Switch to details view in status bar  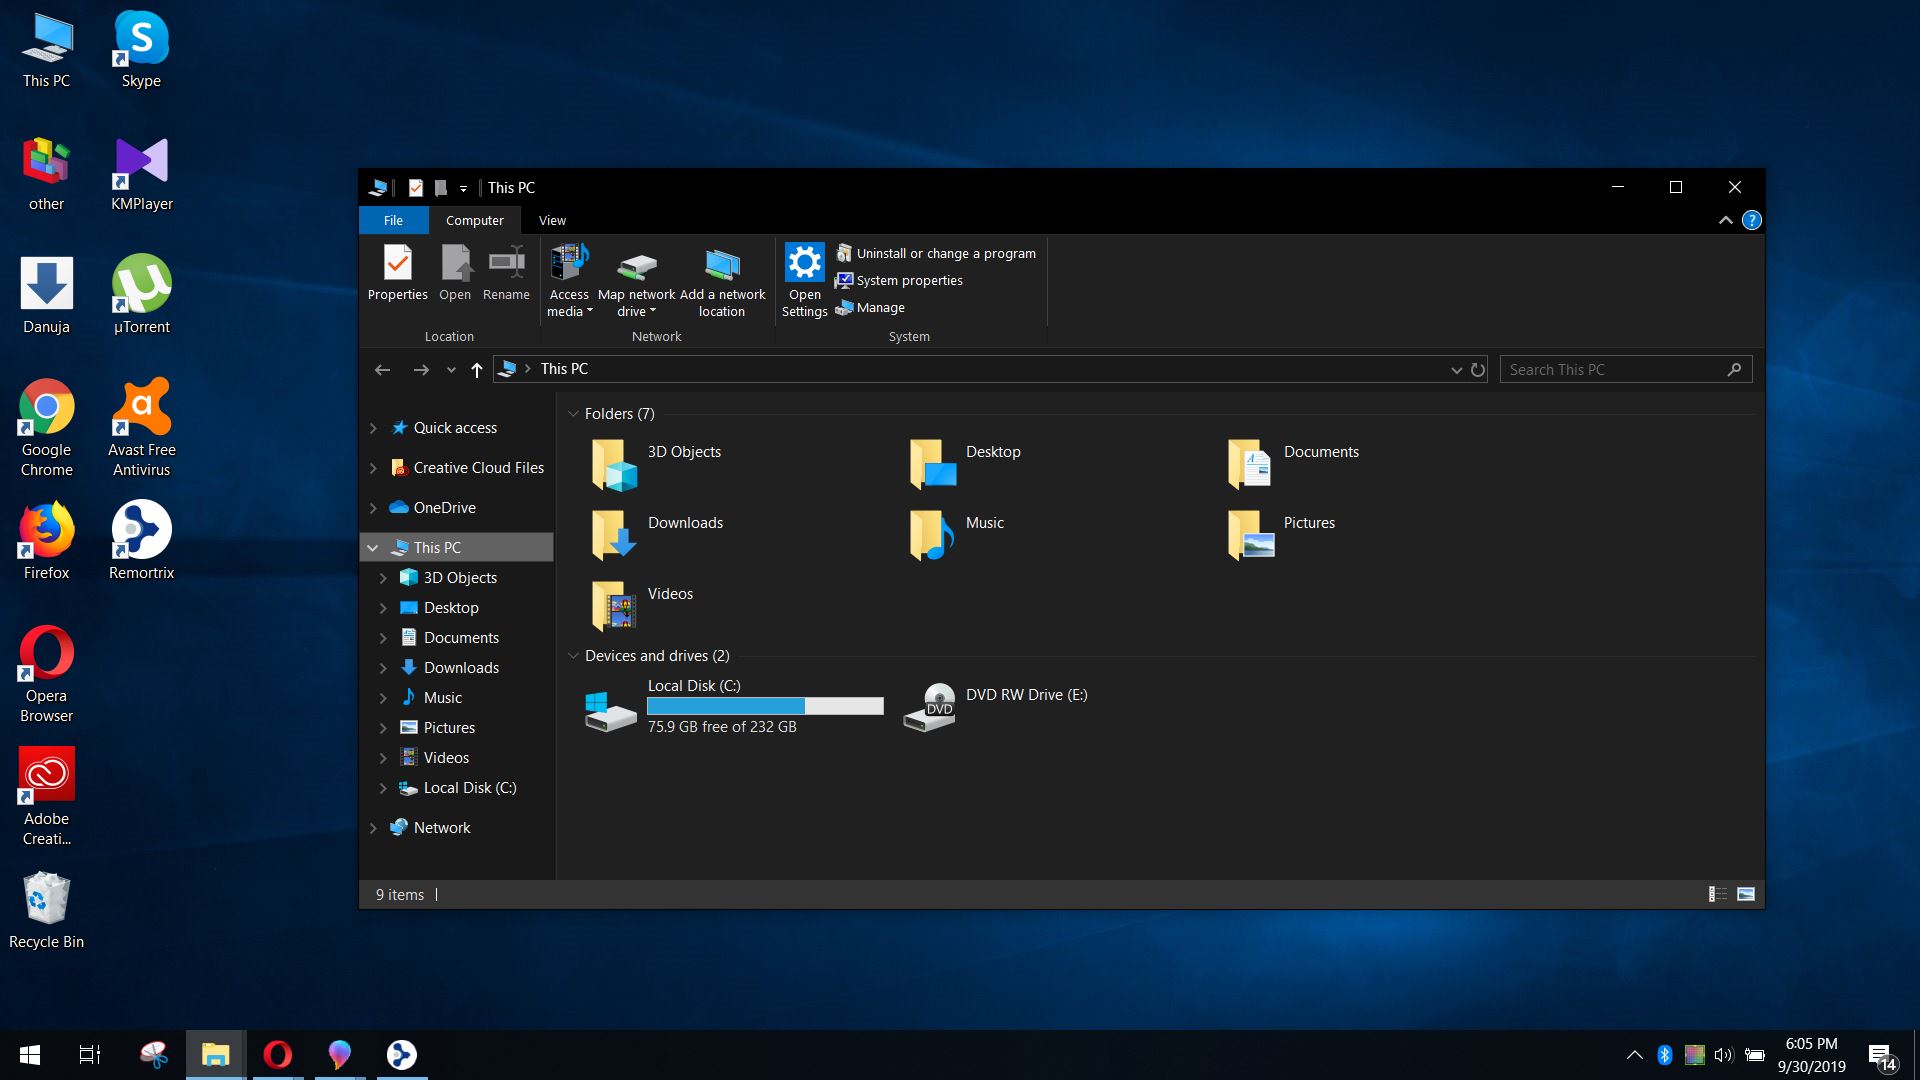(1718, 894)
